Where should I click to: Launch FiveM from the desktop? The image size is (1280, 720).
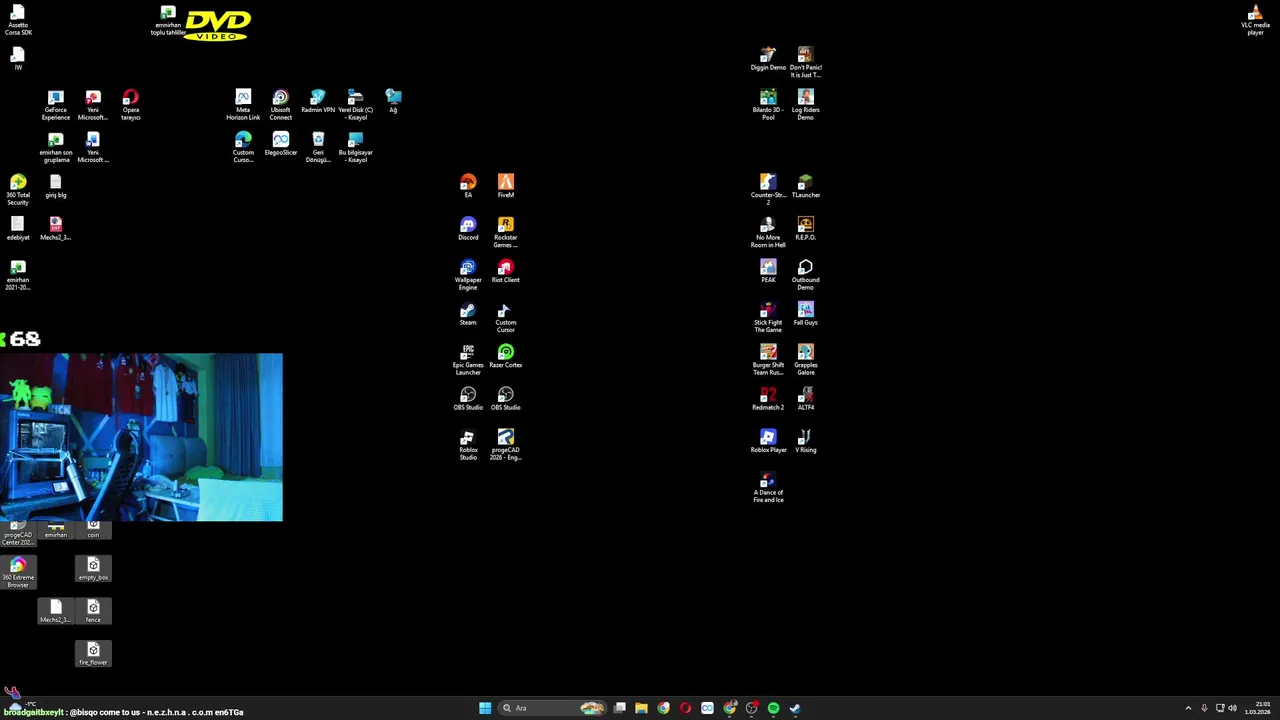click(506, 187)
